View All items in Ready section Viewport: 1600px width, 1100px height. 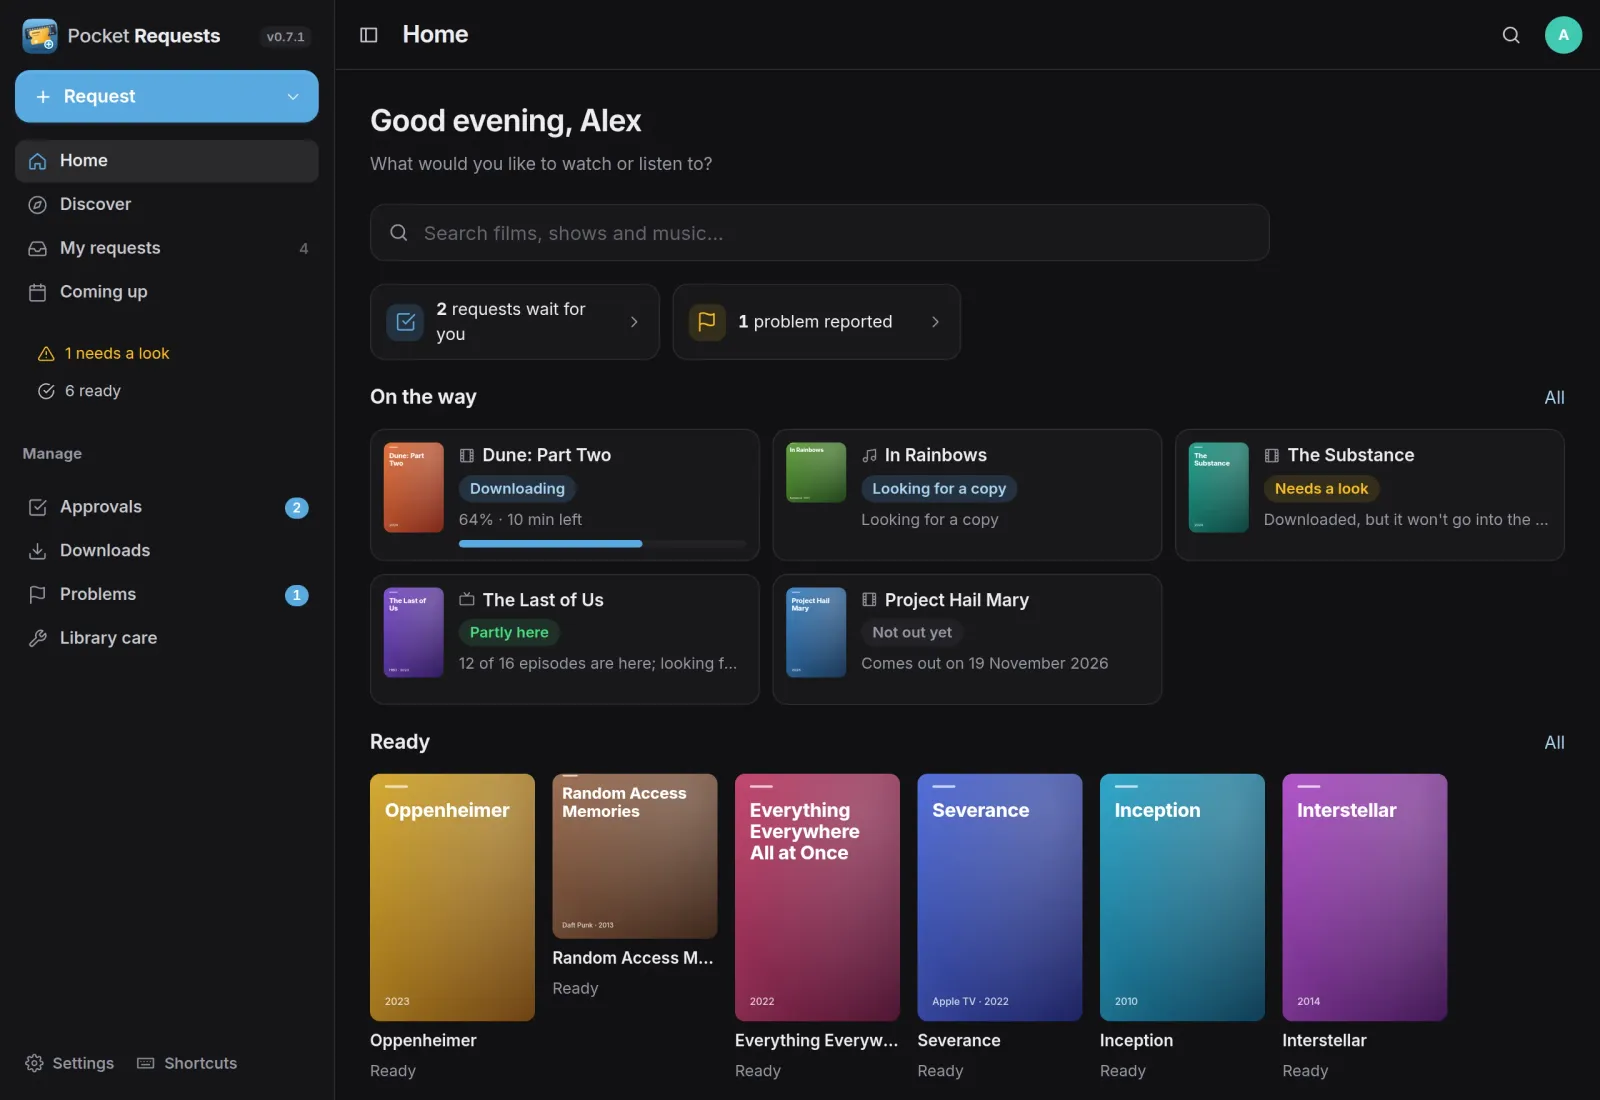pos(1554,743)
